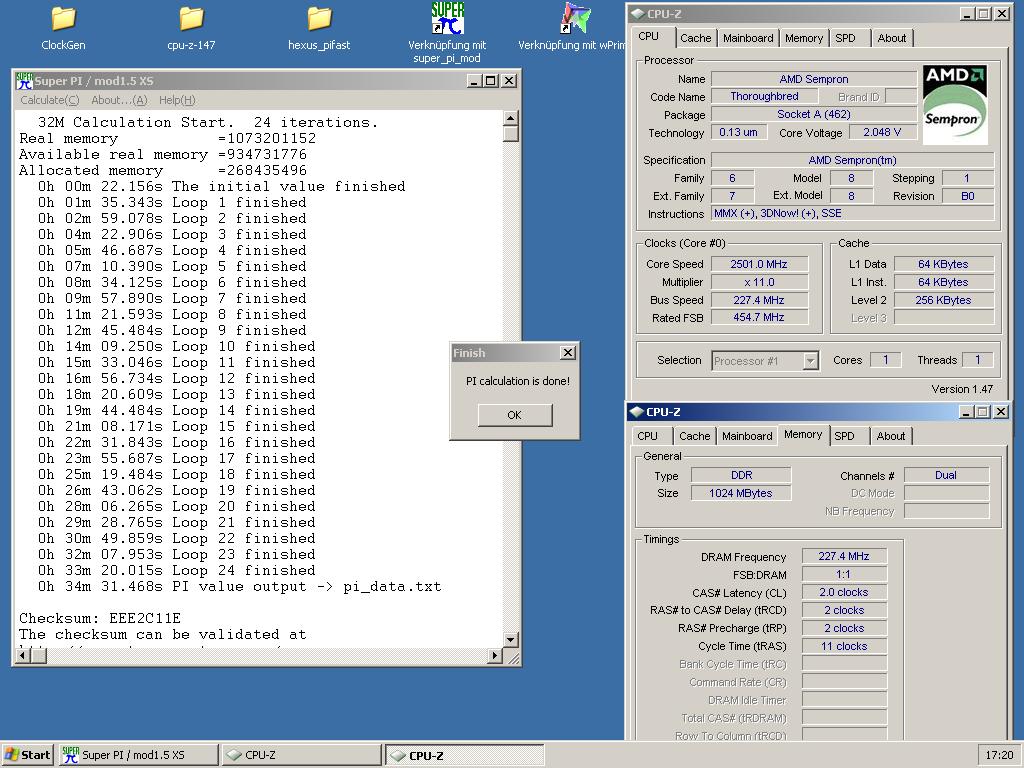Click the PI value output pi_data.txt line

(240, 586)
